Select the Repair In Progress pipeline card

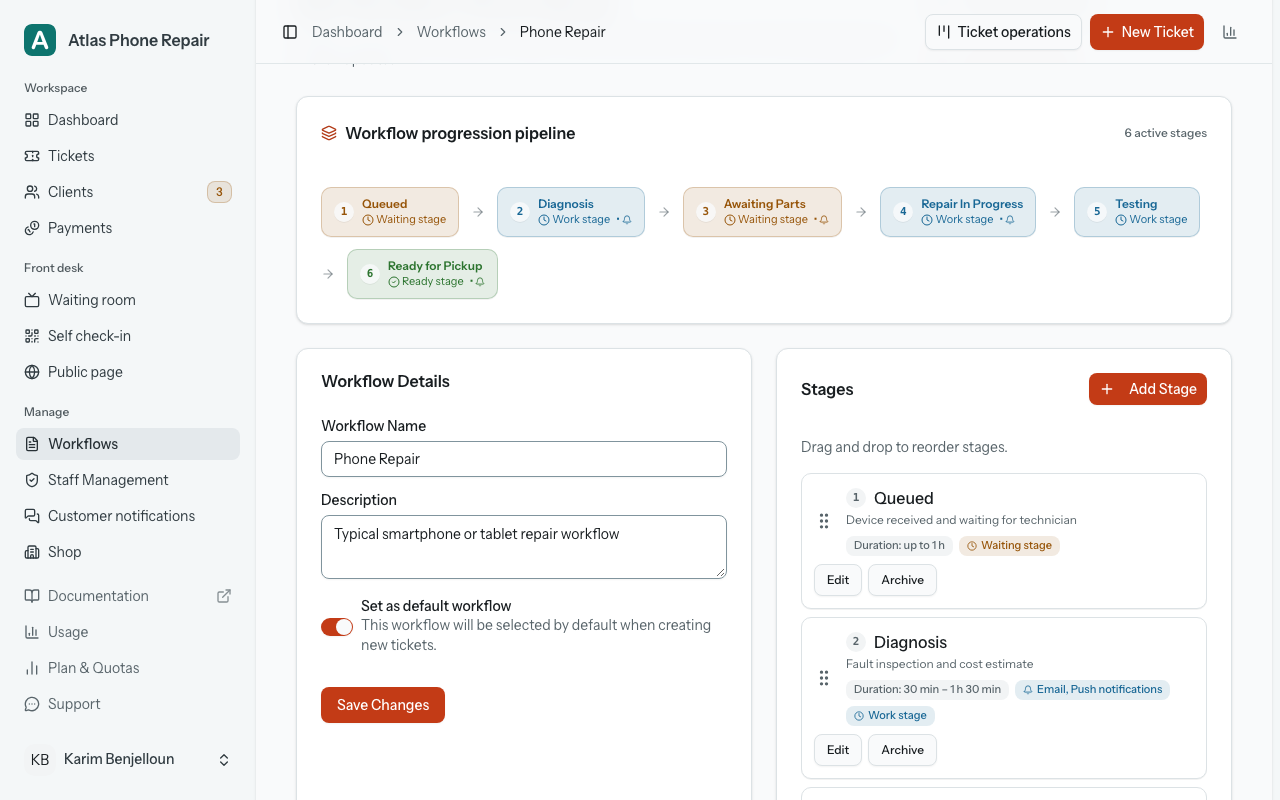click(958, 212)
